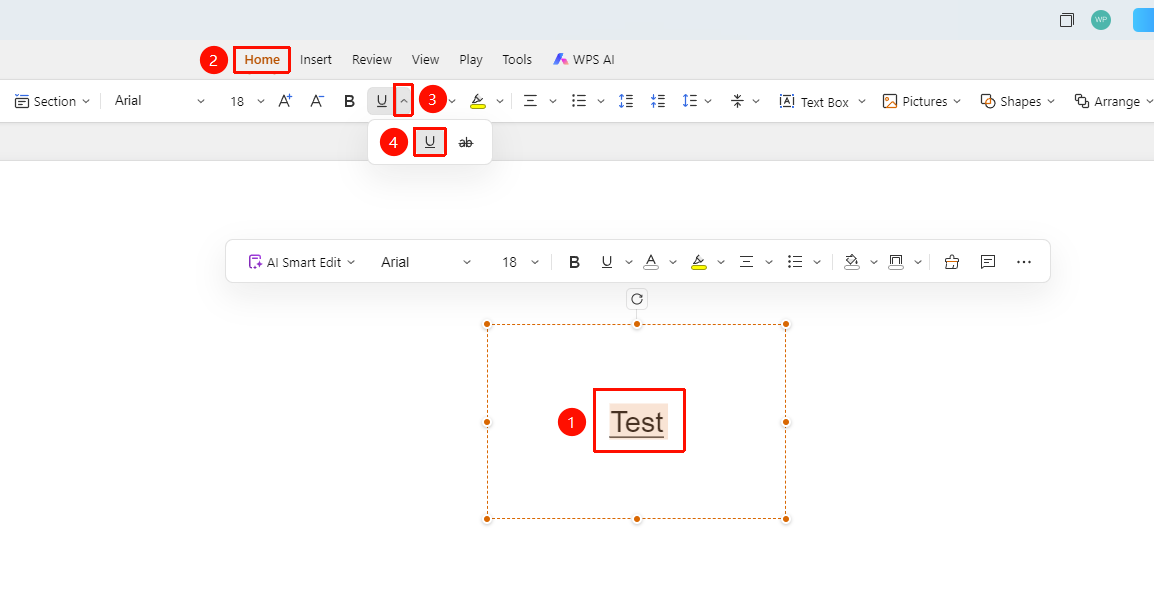Screen dimensions: 1154x607
Task: Open the Play tab
Action: pyautogui.click(x=471, y=60)
